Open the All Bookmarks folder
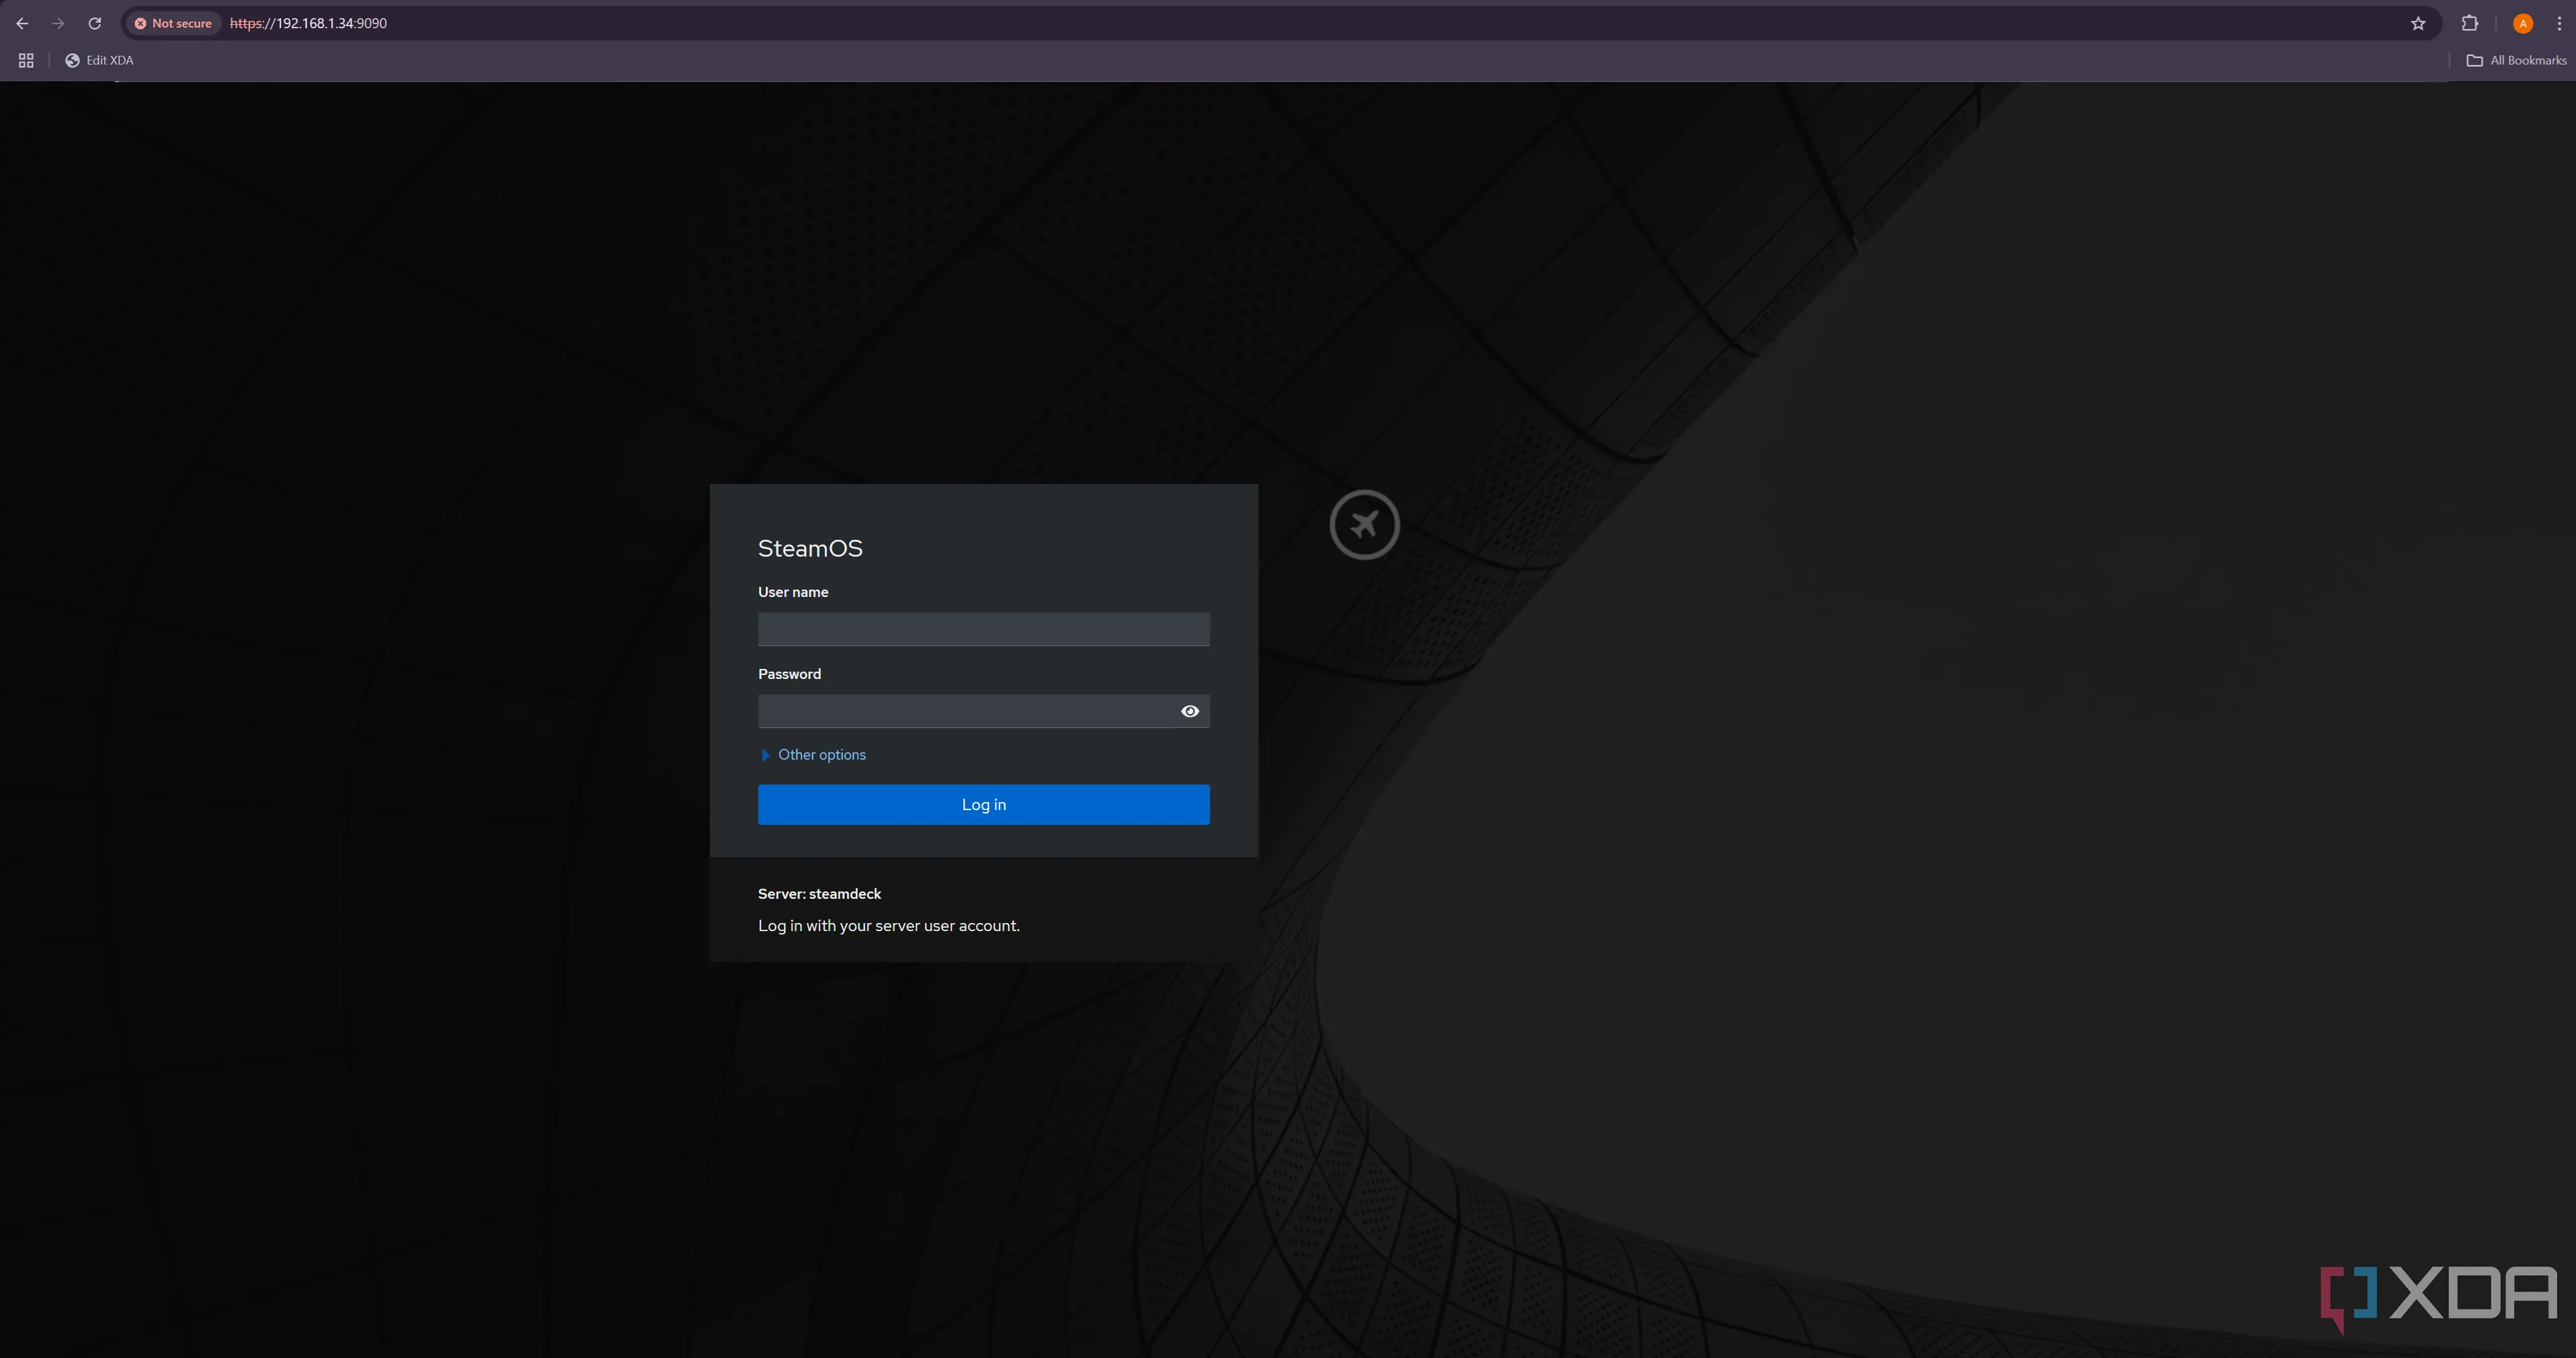2576x1358 pixels. click(2516, 60)
